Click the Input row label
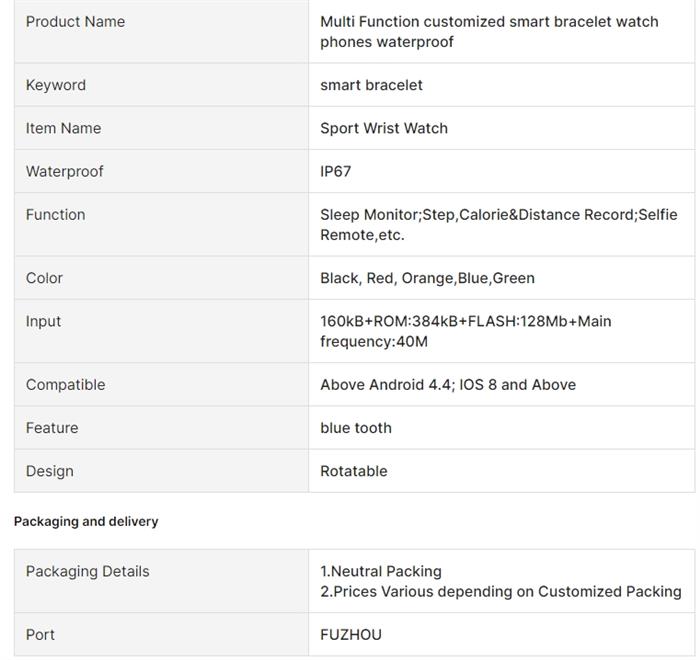Image resolution: width=700 pixels, height=660 pixels. (x=44, y=321)
